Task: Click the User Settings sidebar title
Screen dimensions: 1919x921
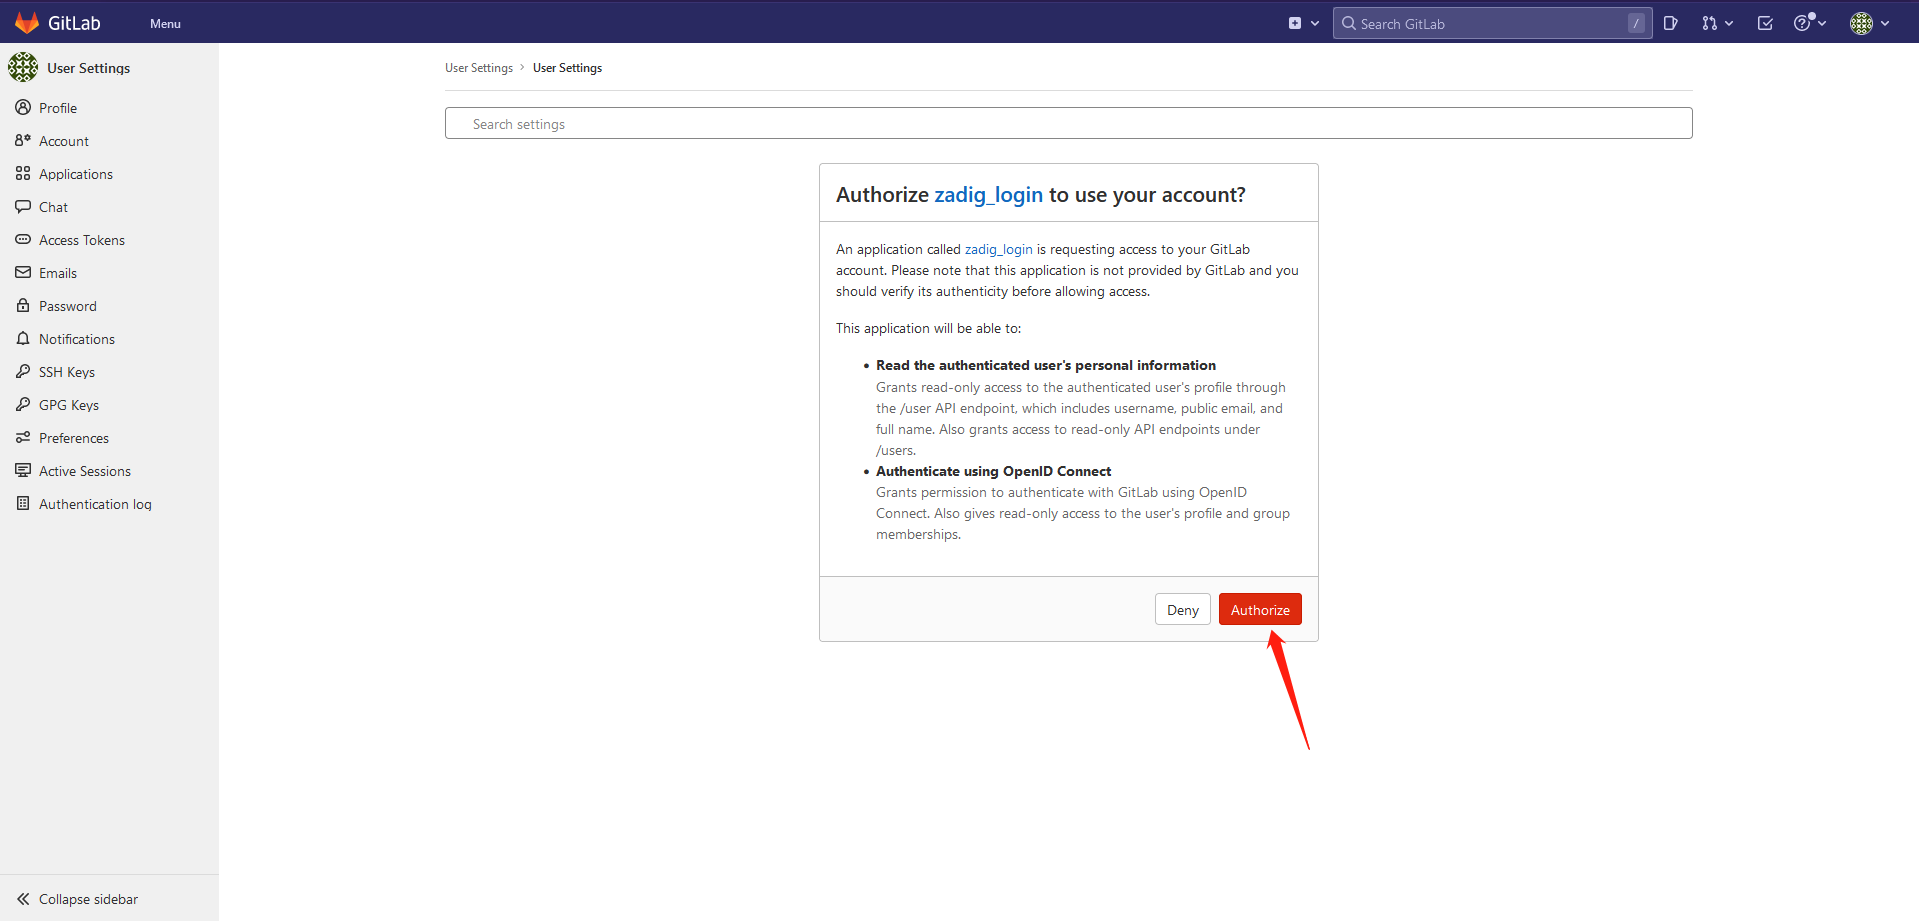Action: click(x=88, y=68)
